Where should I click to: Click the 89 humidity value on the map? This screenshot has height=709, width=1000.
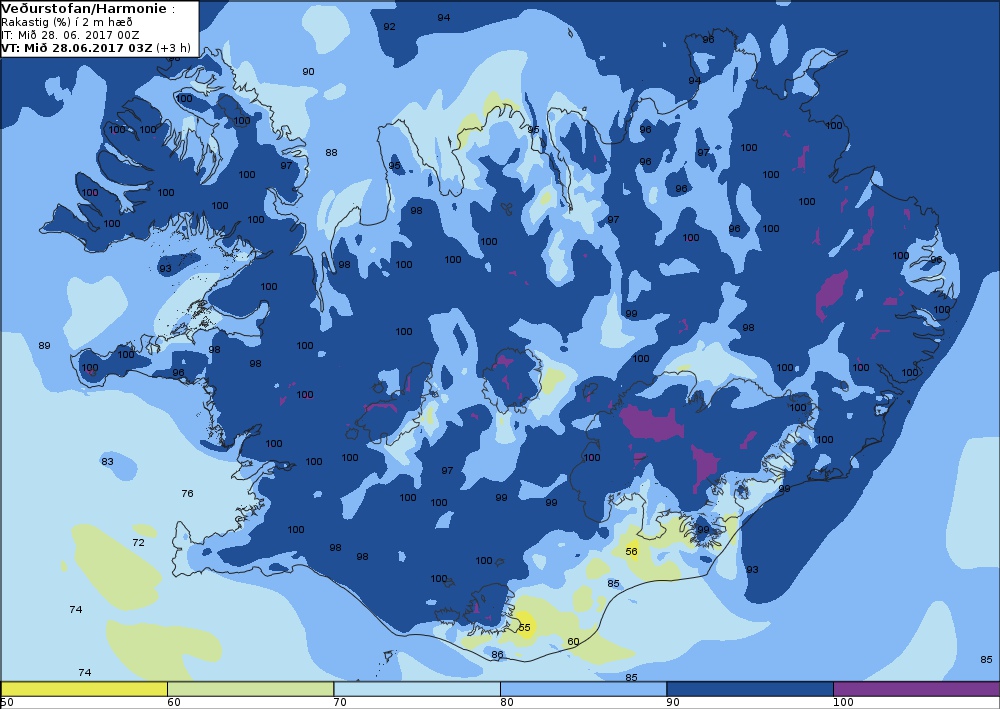tap(44, 346)
